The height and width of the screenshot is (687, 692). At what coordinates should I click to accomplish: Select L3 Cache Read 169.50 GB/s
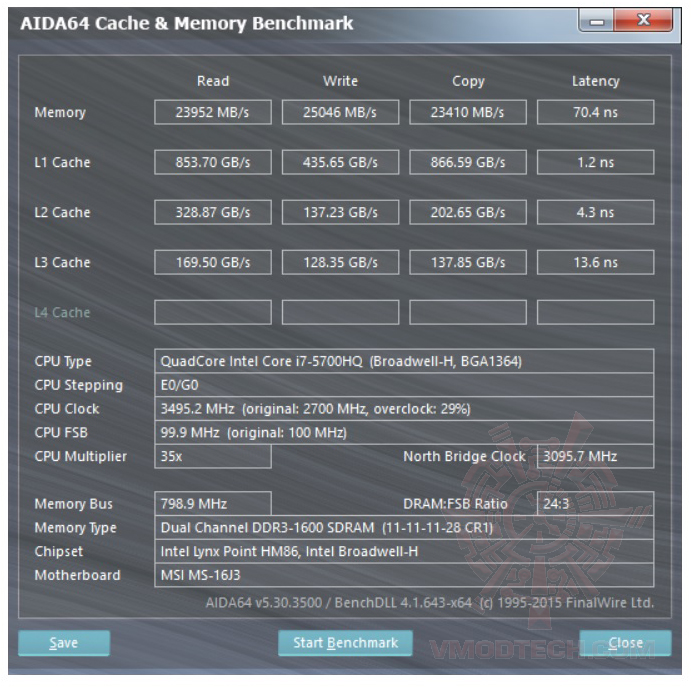[x=213, y=263]
